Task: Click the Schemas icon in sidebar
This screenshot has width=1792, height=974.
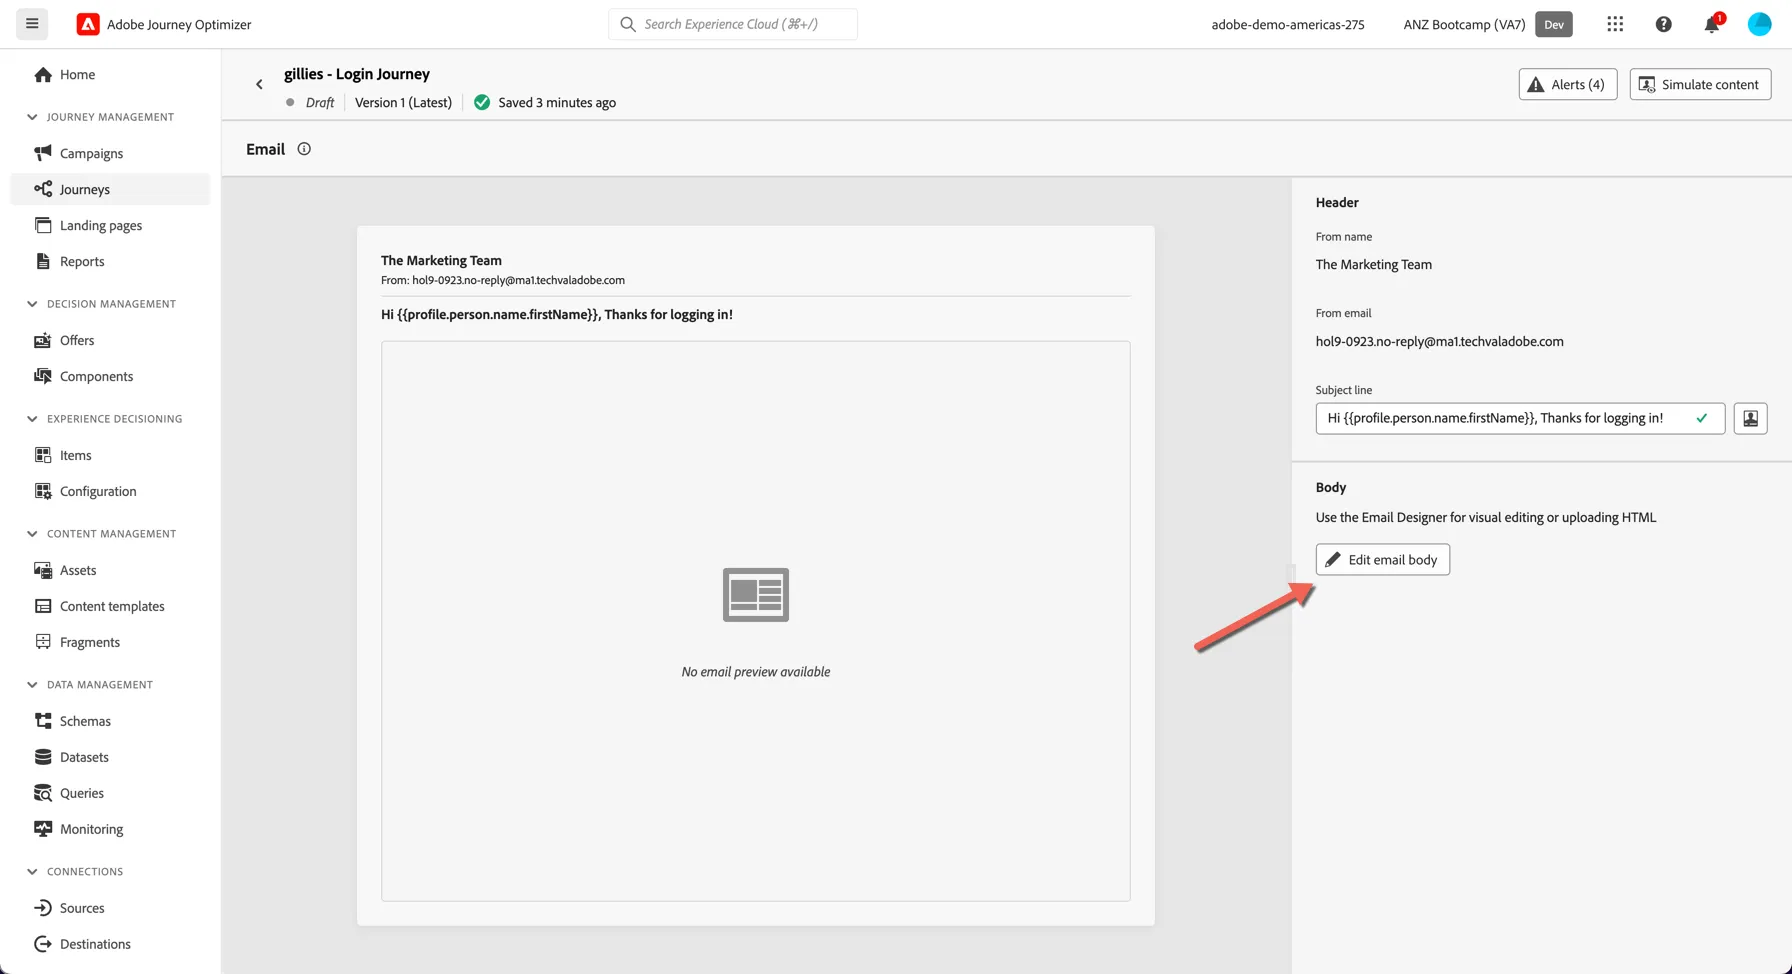Action: click(43, 721)
